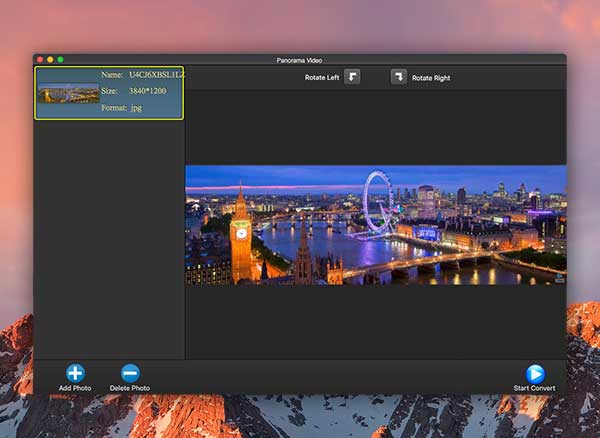Click the file name U4CJ6XBSL1LZ text
Viewport: 600px width, 438px height.
156,75
